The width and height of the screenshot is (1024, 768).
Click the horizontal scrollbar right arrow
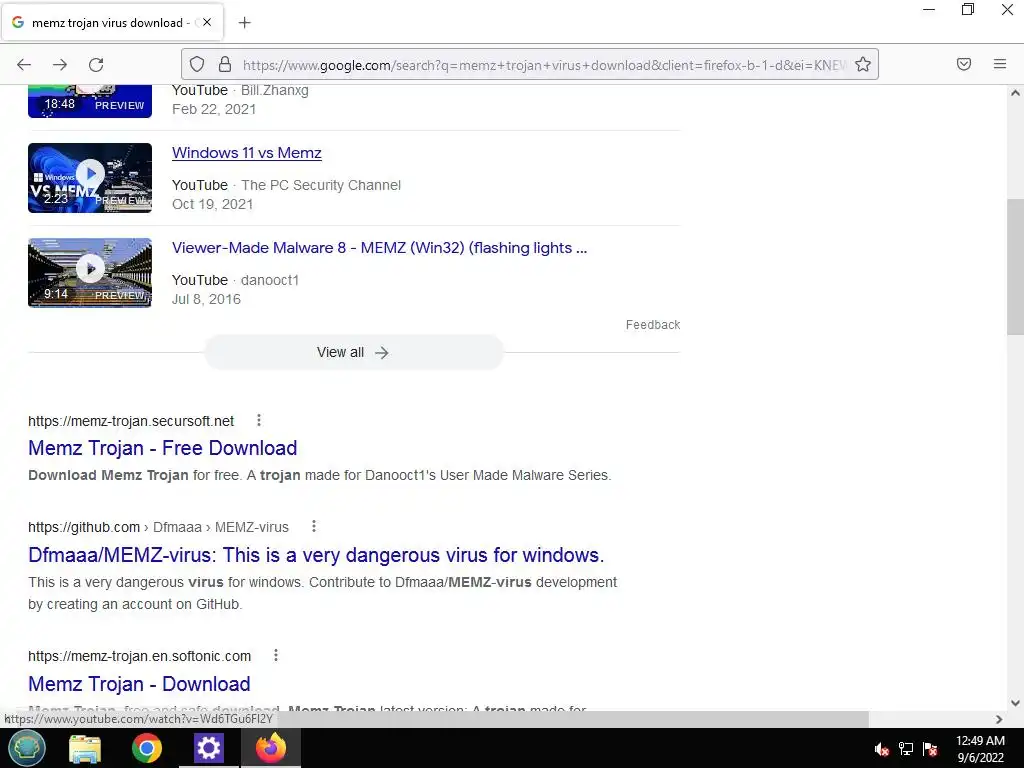click(x=999, y=719)
